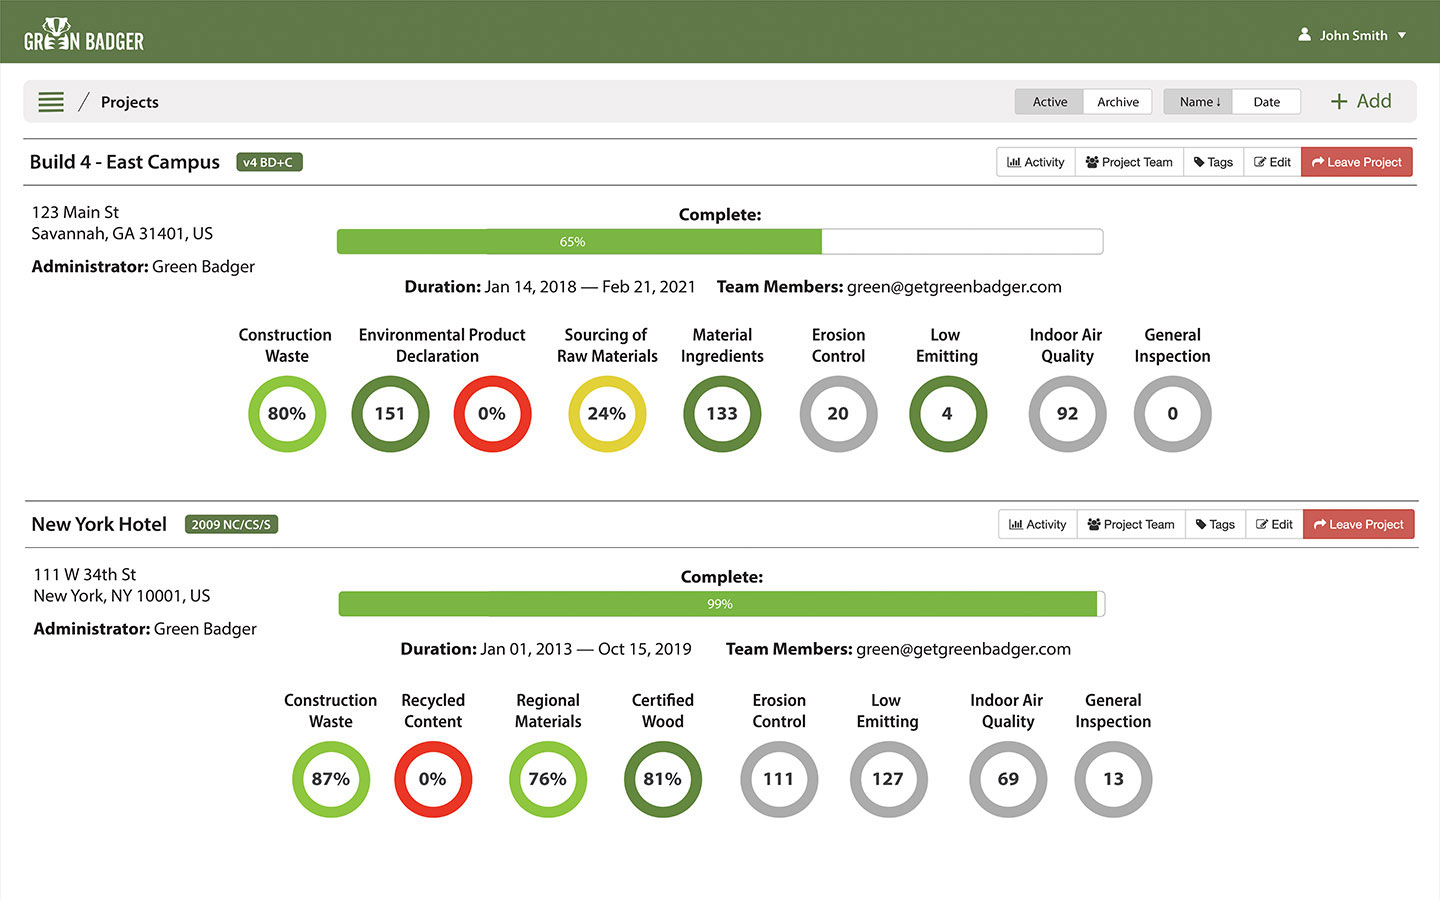Viewport: 1440px width, 900px height.
Task: Sort projects by Name
Action: (x=1199, y=102)
